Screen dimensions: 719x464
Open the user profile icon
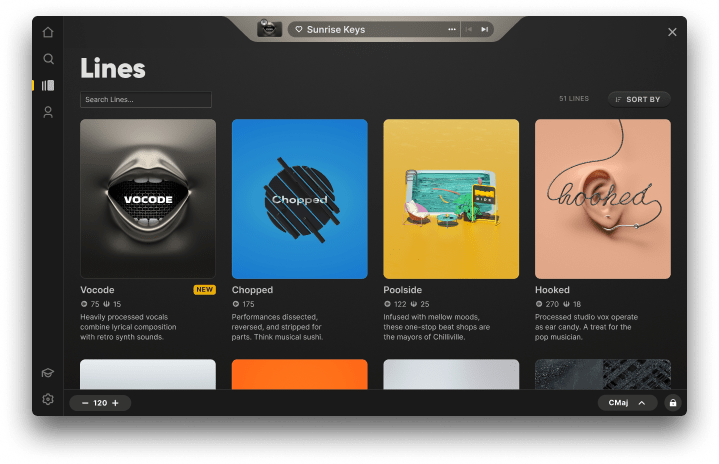[x=48, y=112]
